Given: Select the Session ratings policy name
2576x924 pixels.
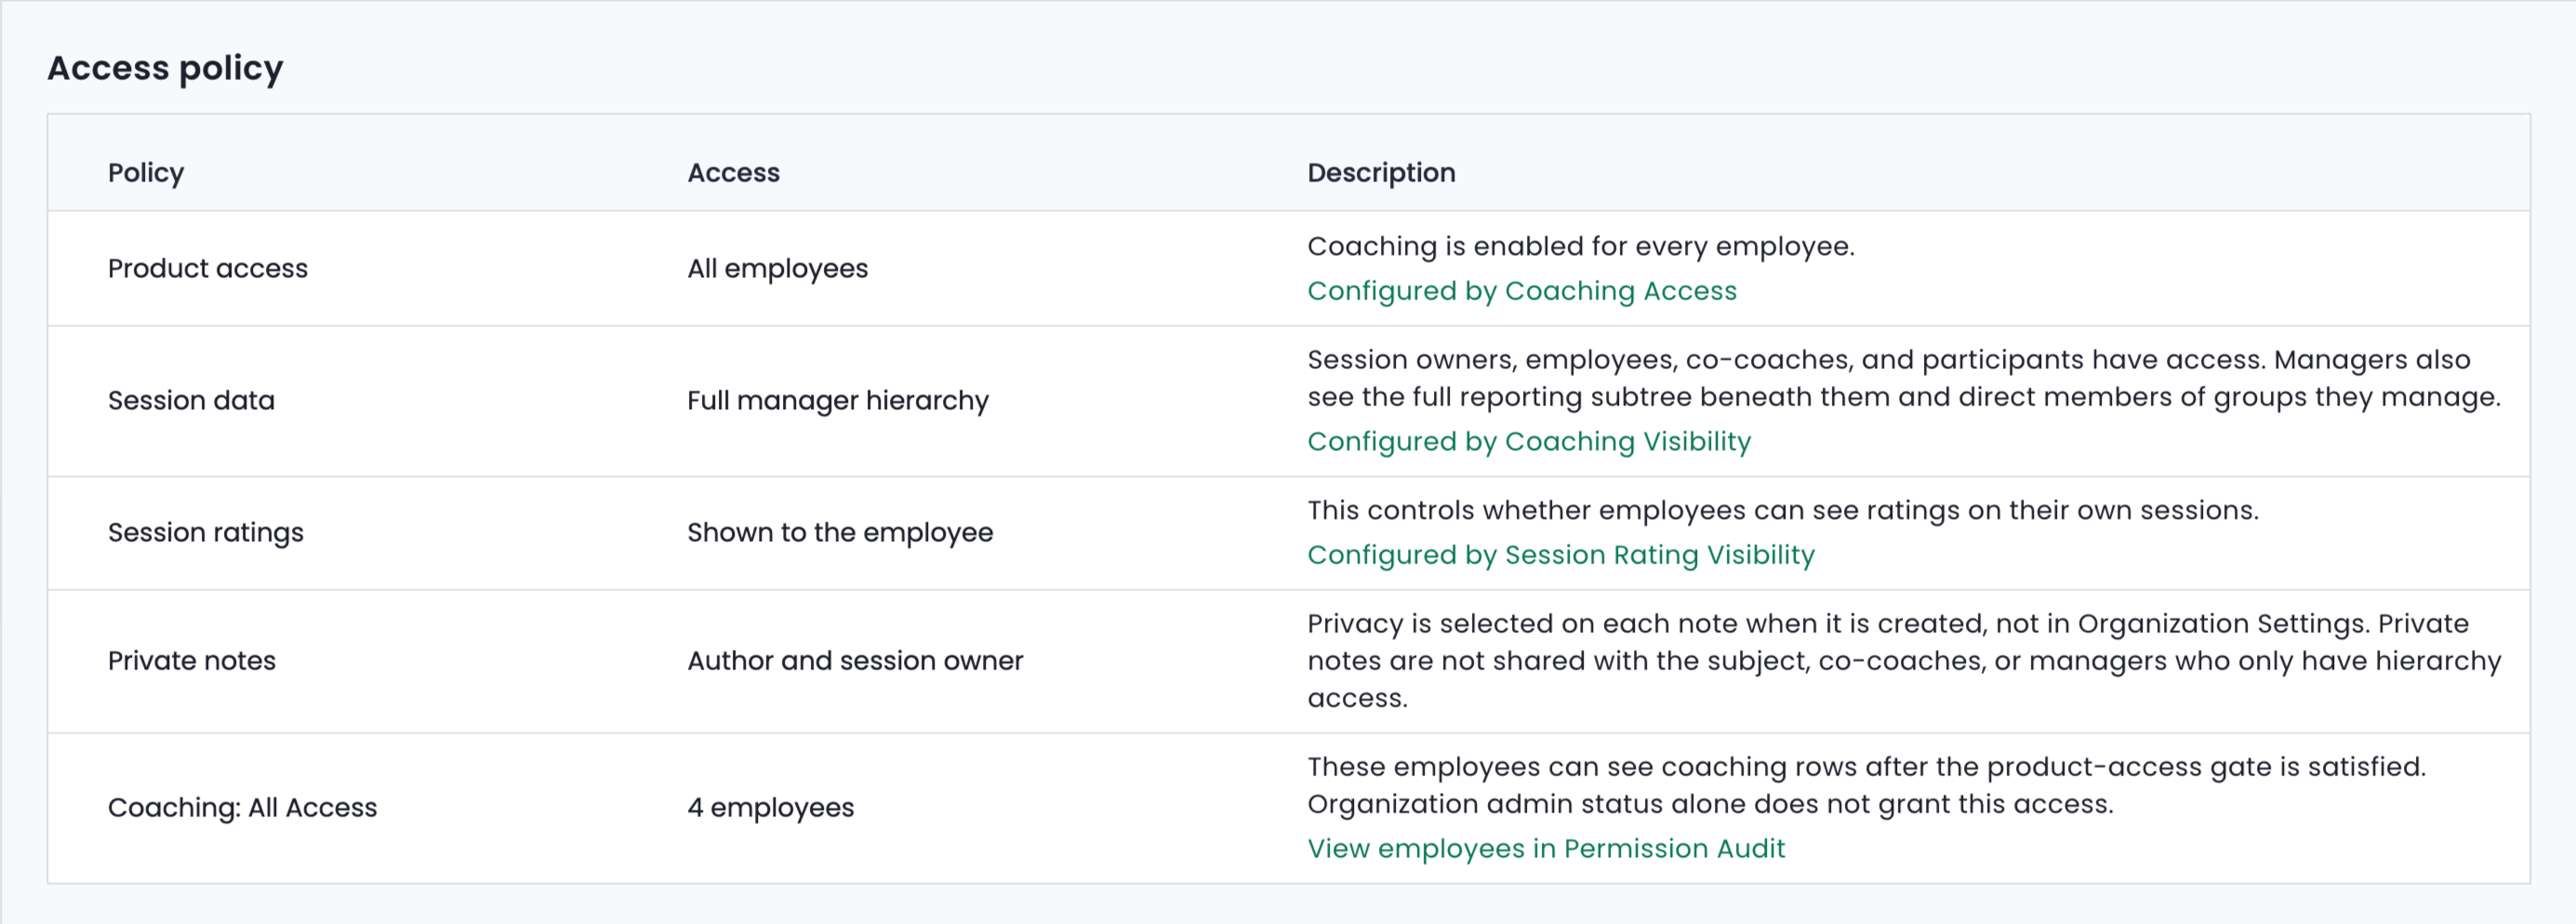Looking at the screenshot, I should (206, 533).
